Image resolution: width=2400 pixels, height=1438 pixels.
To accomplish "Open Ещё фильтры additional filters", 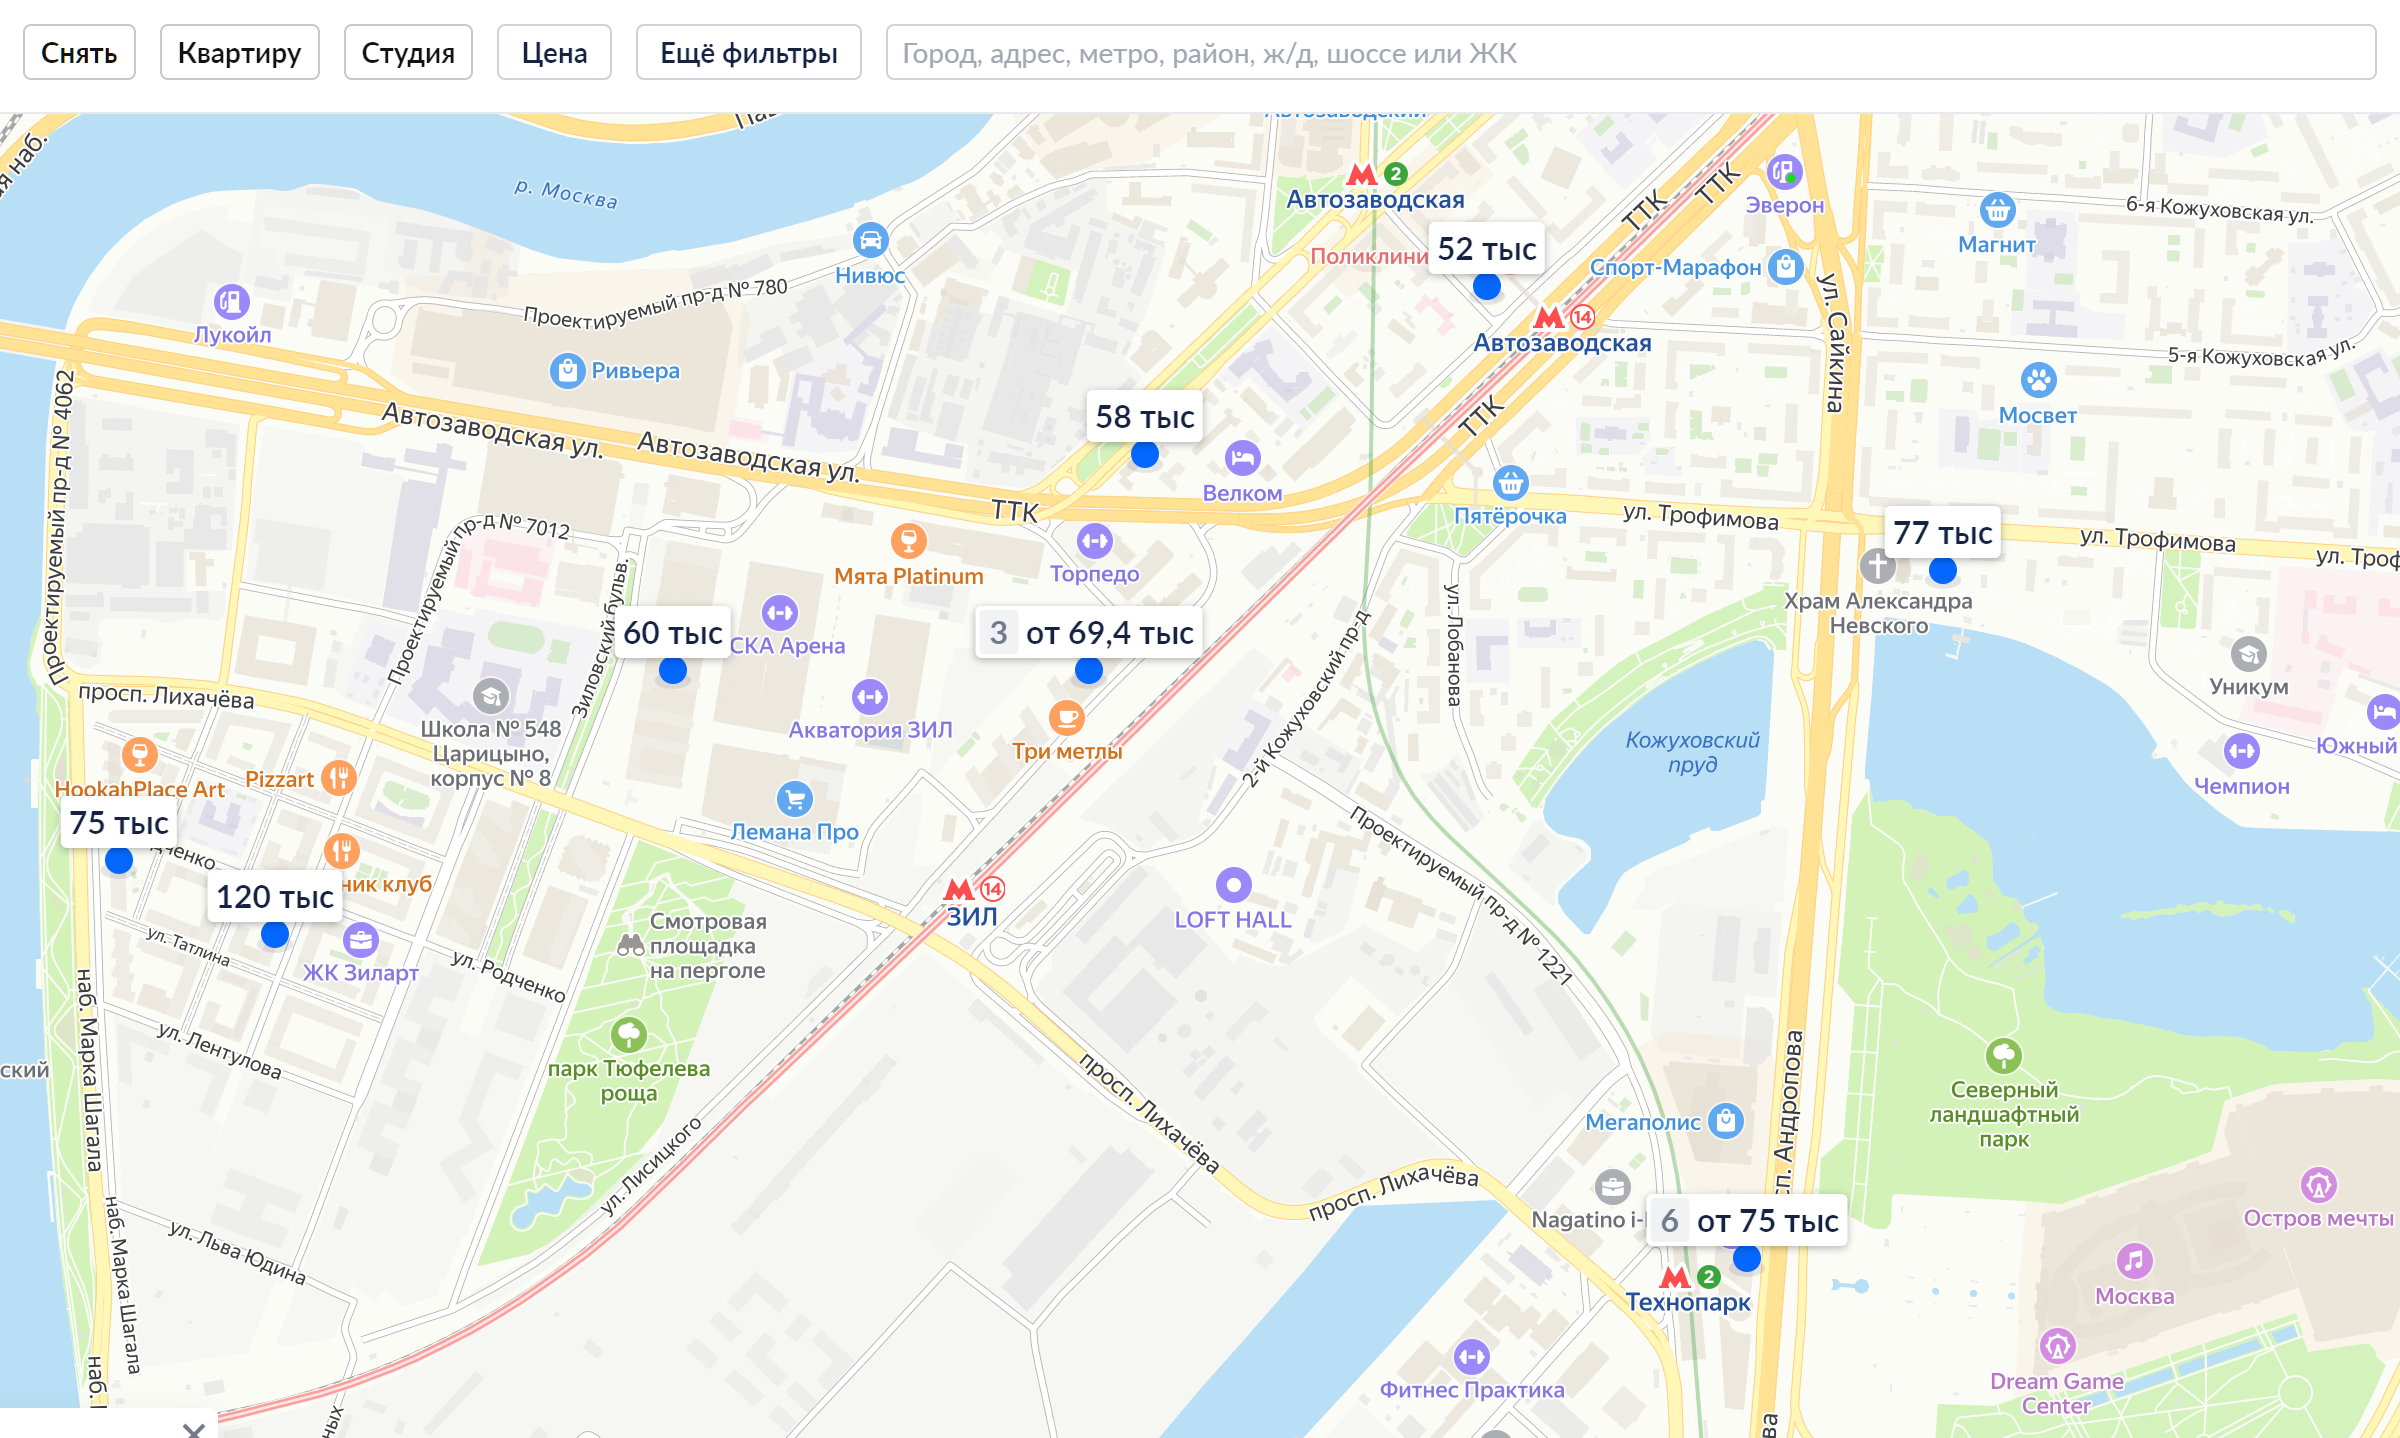I will [x=748, y=52].
